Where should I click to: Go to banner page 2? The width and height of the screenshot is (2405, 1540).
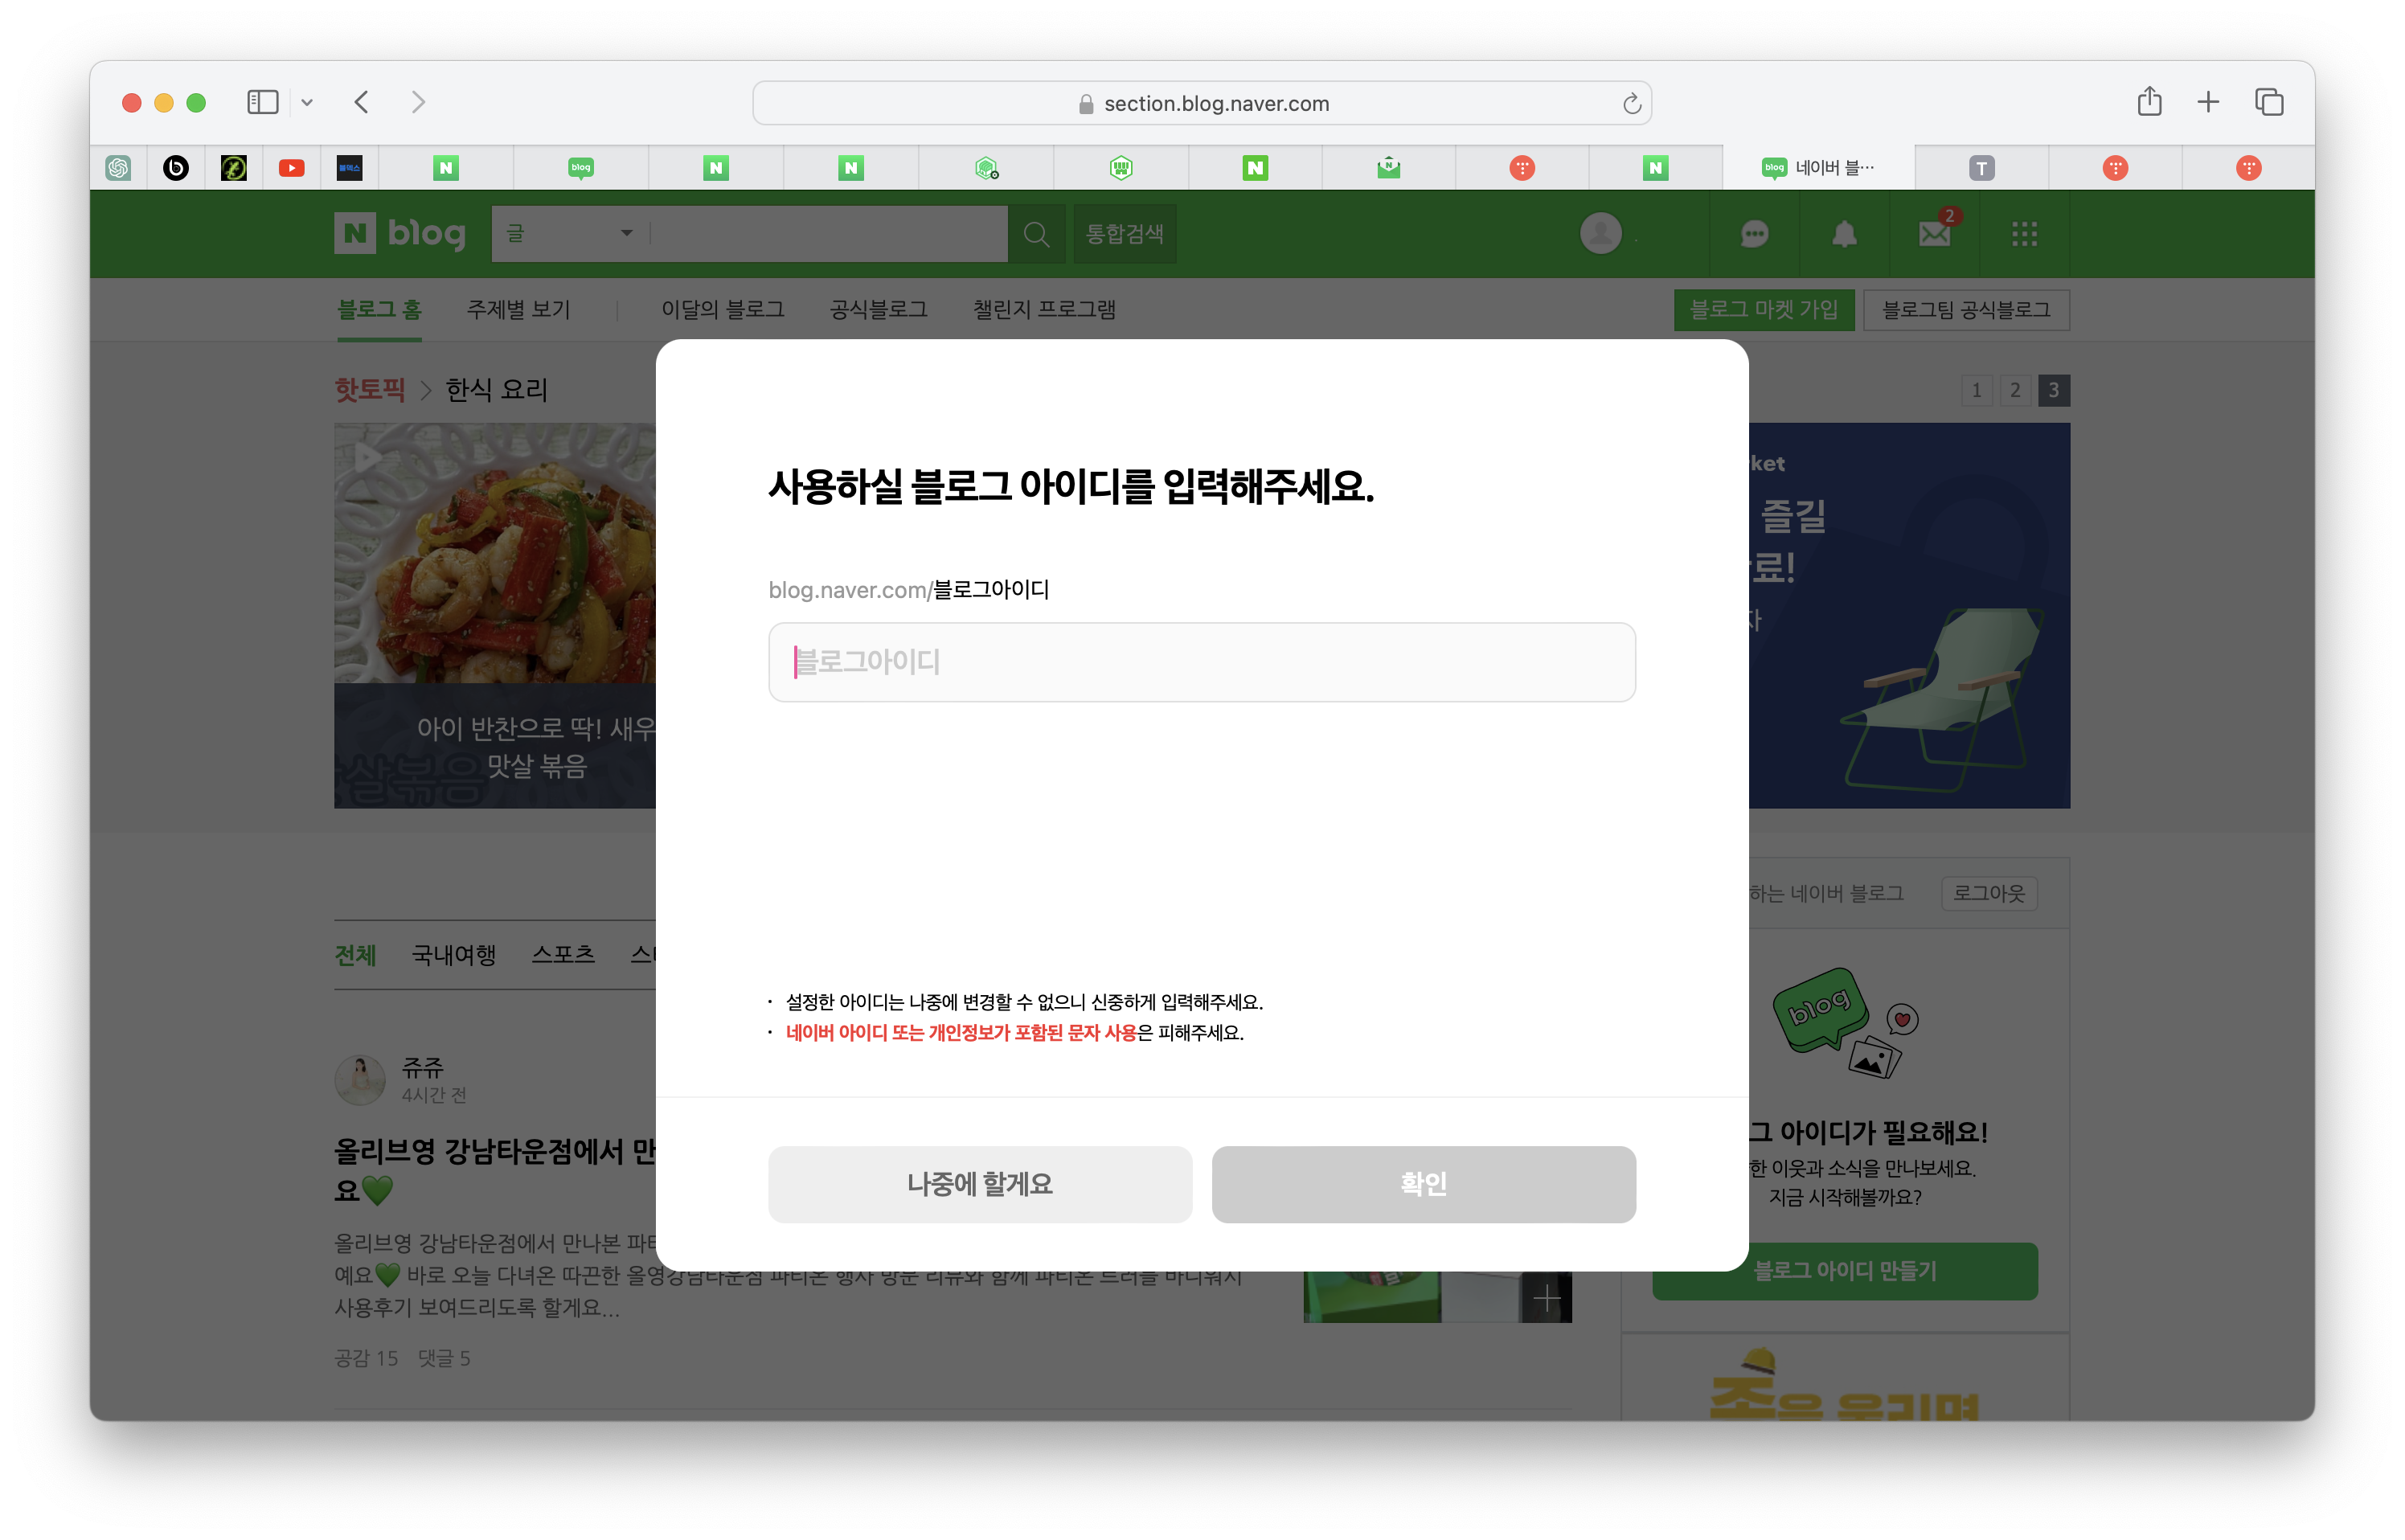pos(2015,390)
